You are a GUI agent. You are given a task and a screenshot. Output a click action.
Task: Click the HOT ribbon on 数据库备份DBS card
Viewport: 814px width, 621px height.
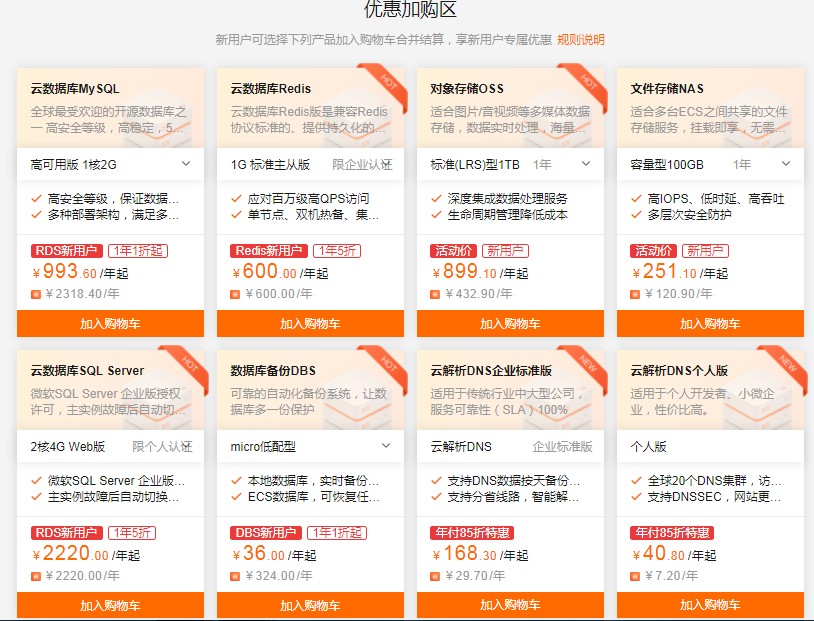tap(387, 365)
